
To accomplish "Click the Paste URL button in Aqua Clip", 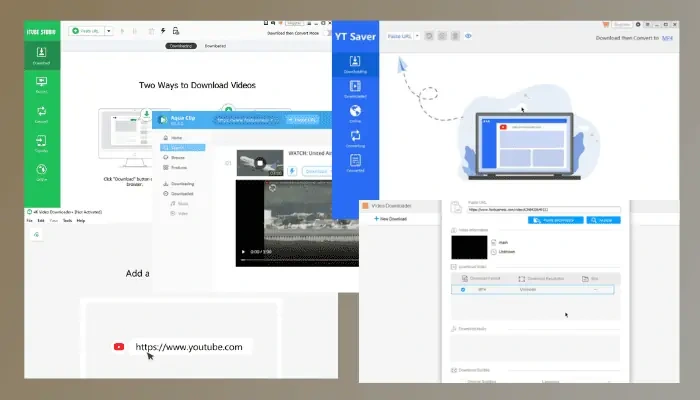I will point(302,120).
